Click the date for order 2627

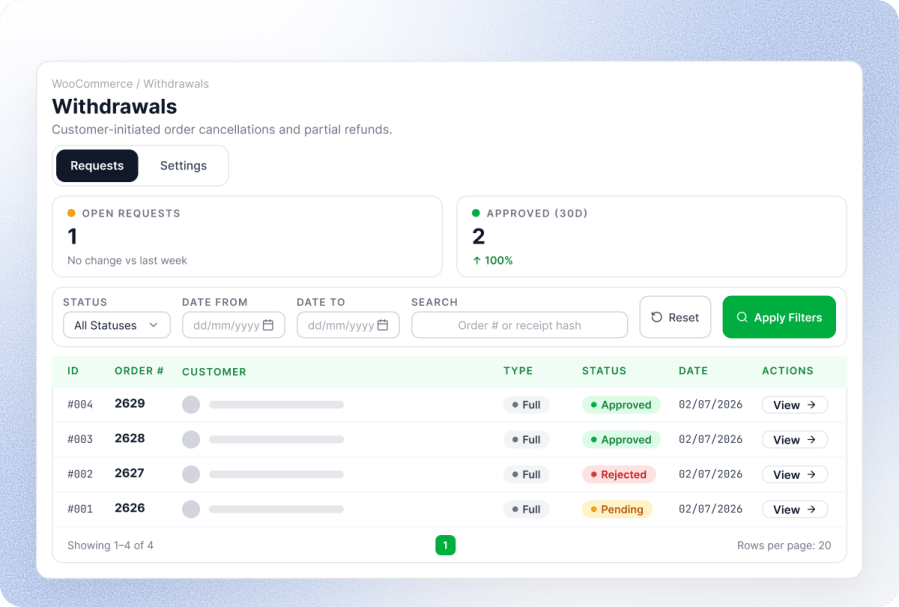pos(710,474)
